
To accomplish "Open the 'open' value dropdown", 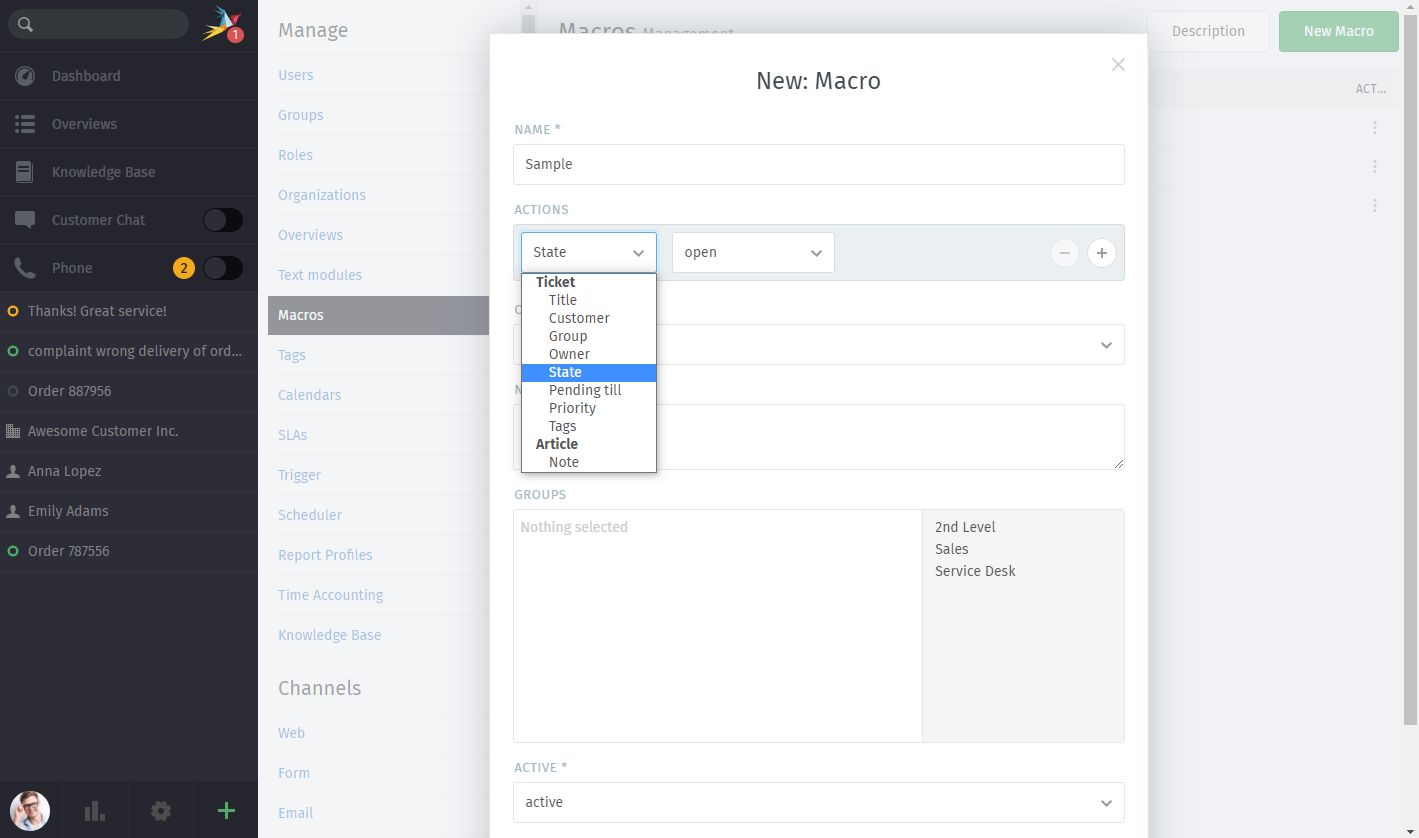I will click(x=753, y=252).
